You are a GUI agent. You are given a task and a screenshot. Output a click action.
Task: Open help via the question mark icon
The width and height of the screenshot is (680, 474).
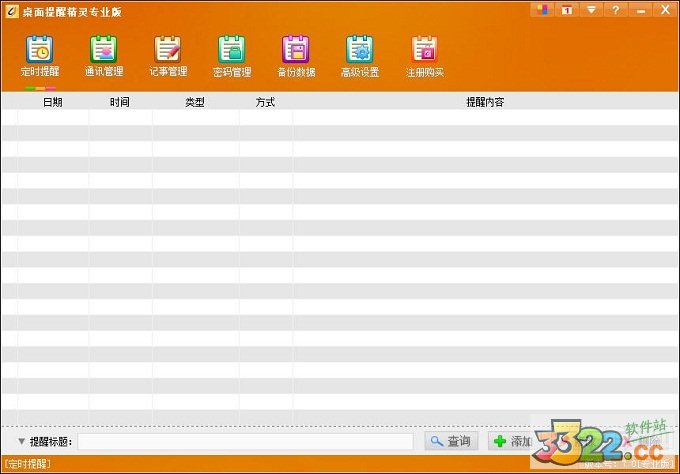[x=615, y=10]
